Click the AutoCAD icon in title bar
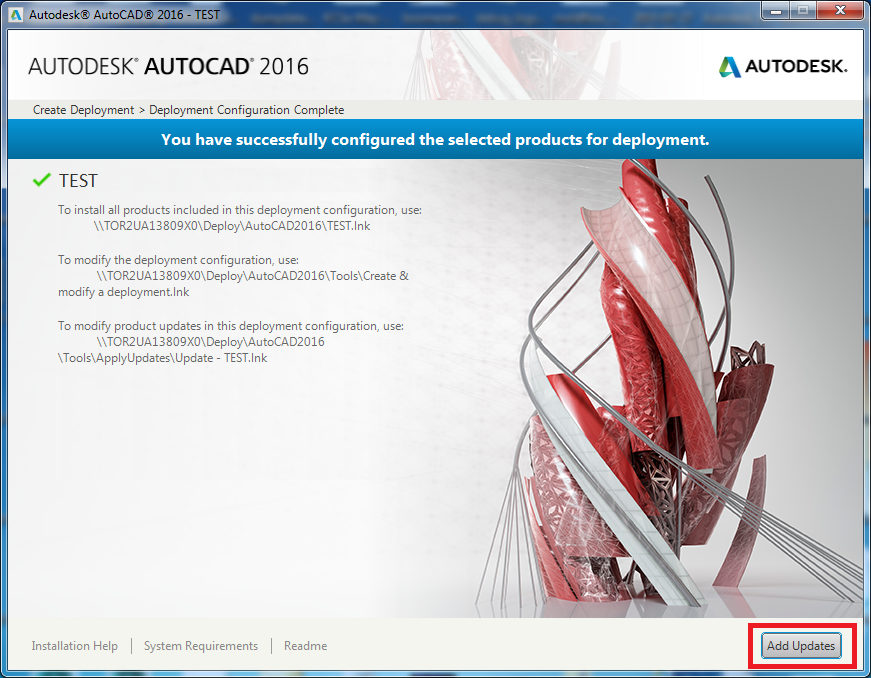 tap(17, 15)
